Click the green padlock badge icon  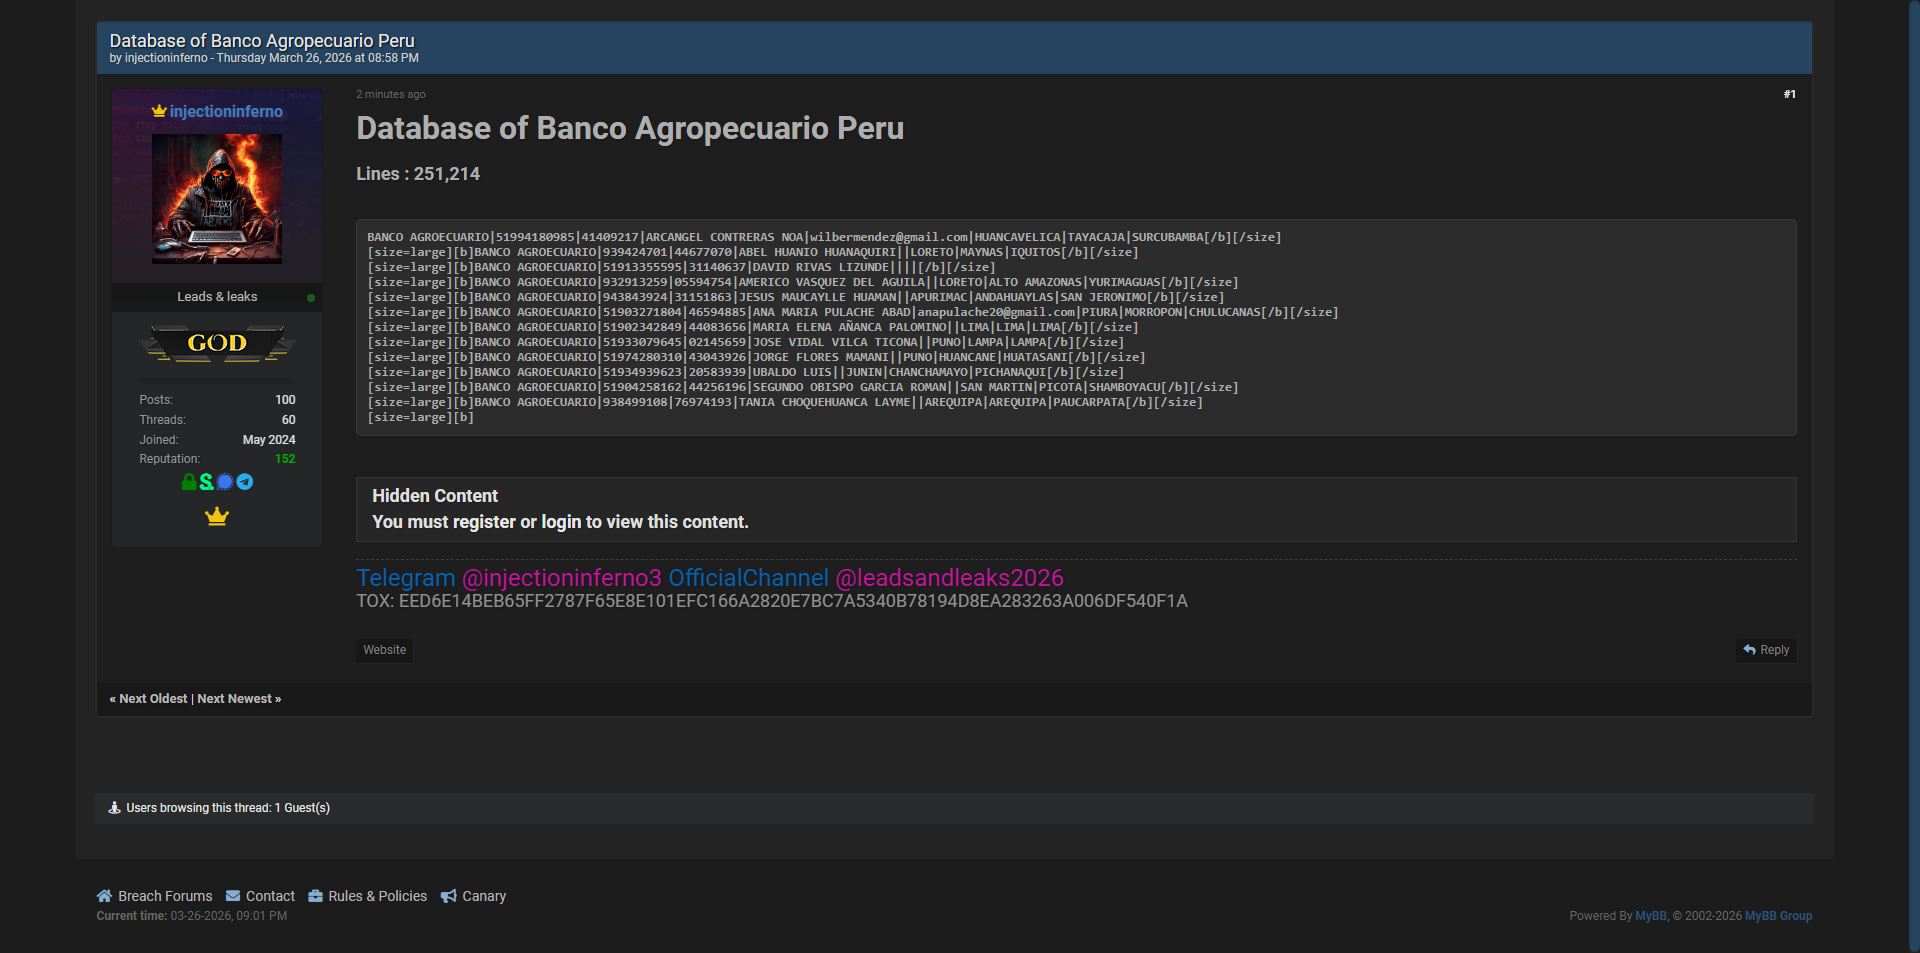189,482
